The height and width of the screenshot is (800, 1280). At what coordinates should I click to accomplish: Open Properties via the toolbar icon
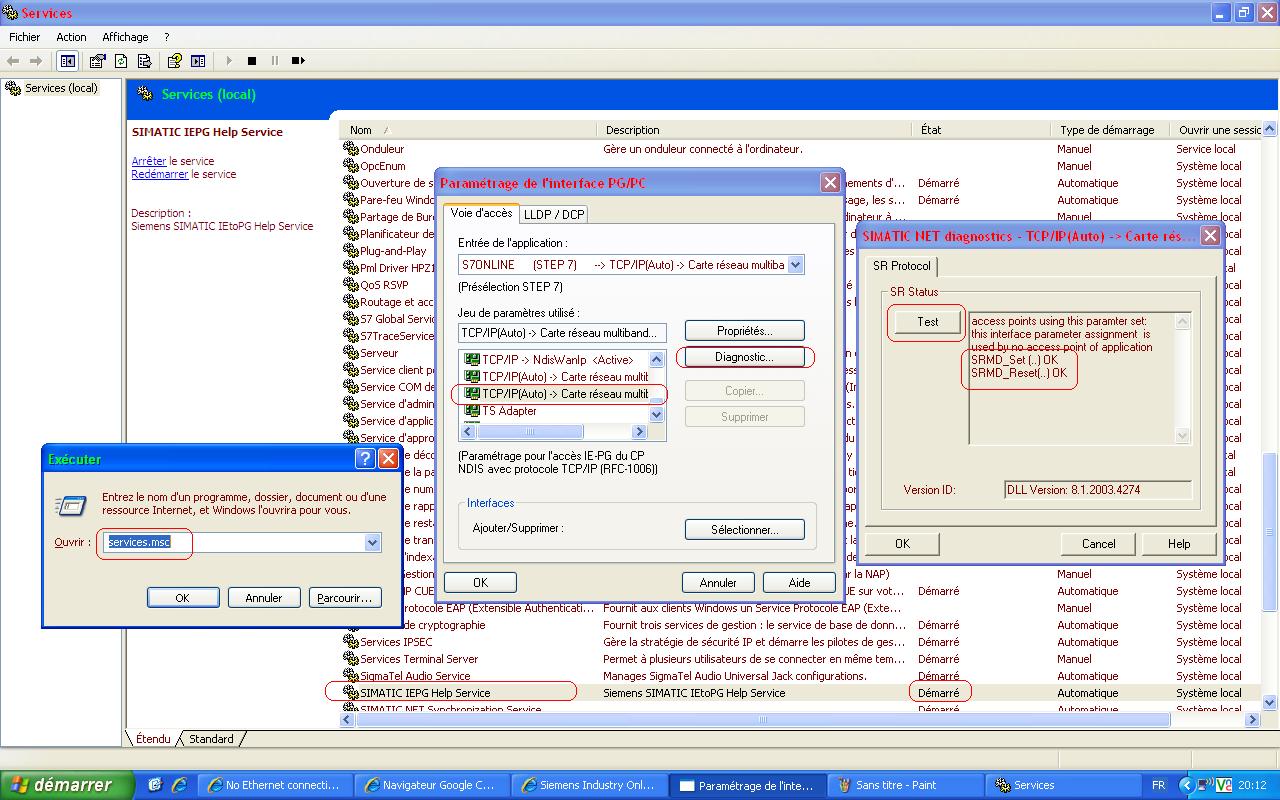click(98, 61)
